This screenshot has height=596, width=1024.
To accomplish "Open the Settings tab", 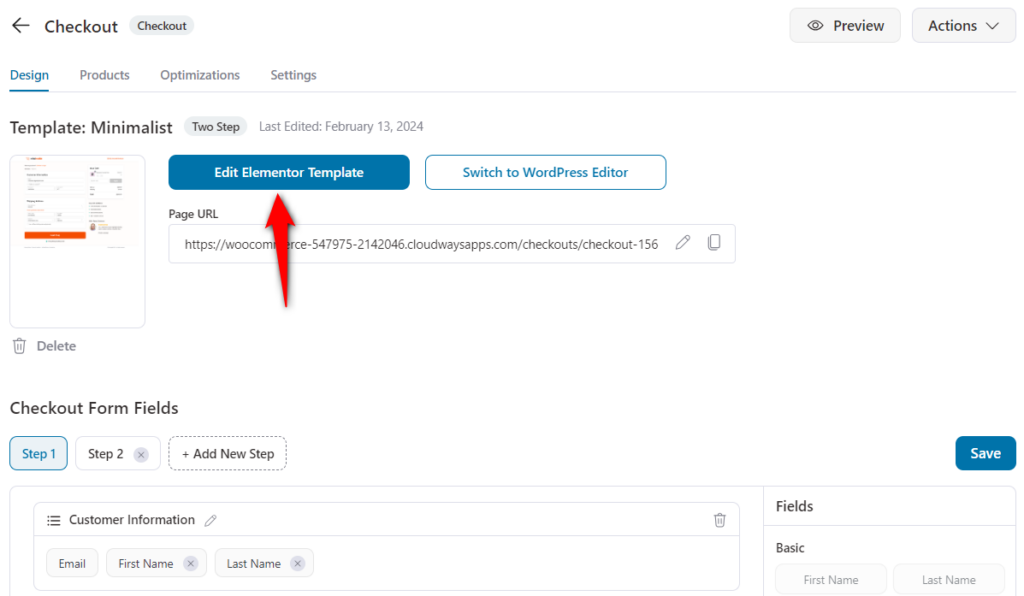I will coord(293,75).
